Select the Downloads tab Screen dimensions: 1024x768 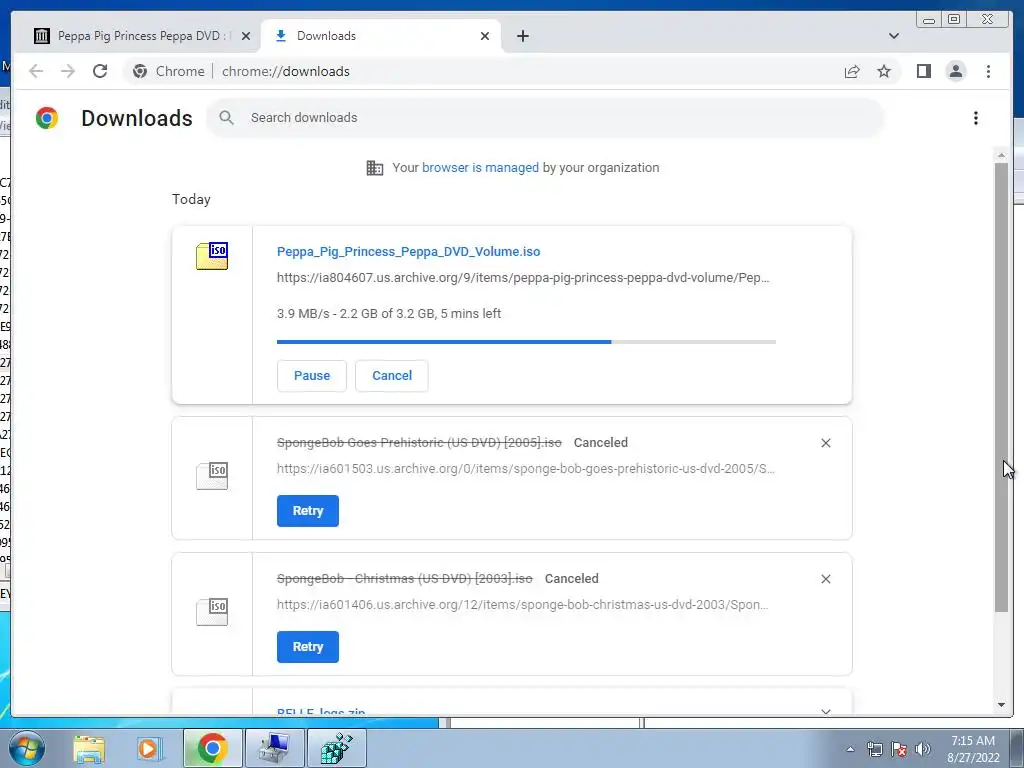(x=380, y=36)
